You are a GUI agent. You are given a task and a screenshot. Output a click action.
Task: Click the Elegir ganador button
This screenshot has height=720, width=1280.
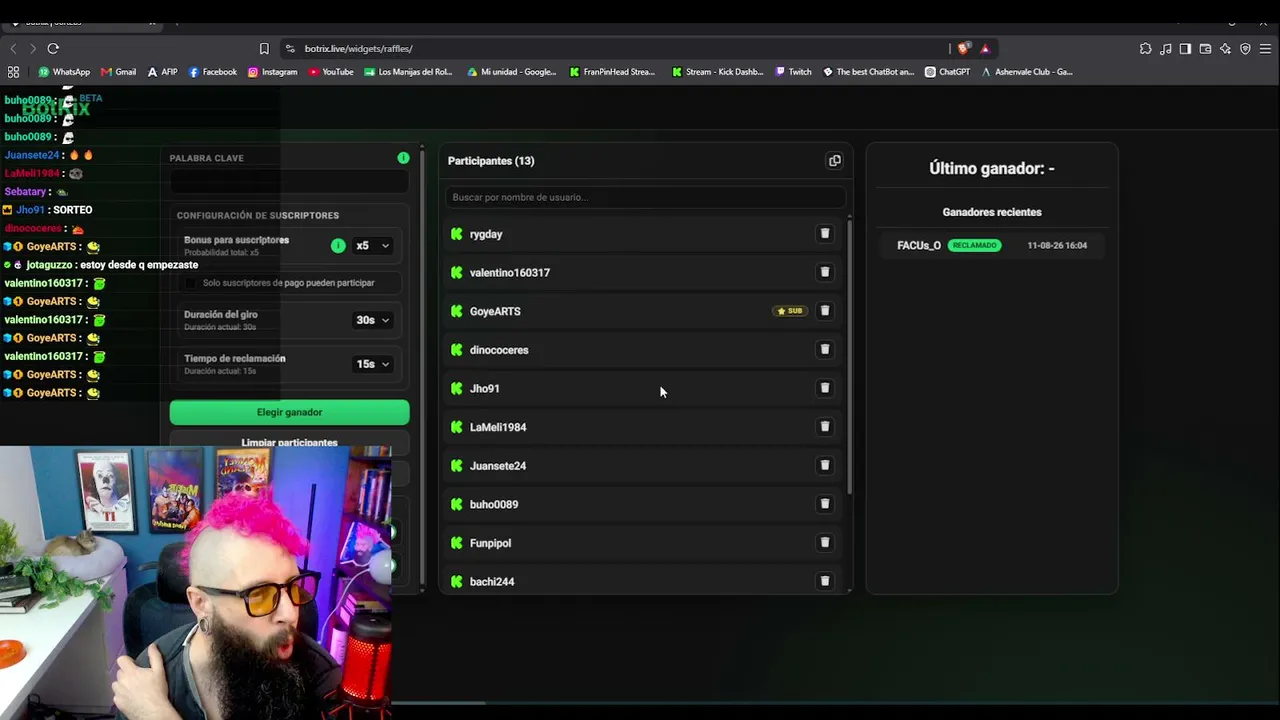(289, 412)
